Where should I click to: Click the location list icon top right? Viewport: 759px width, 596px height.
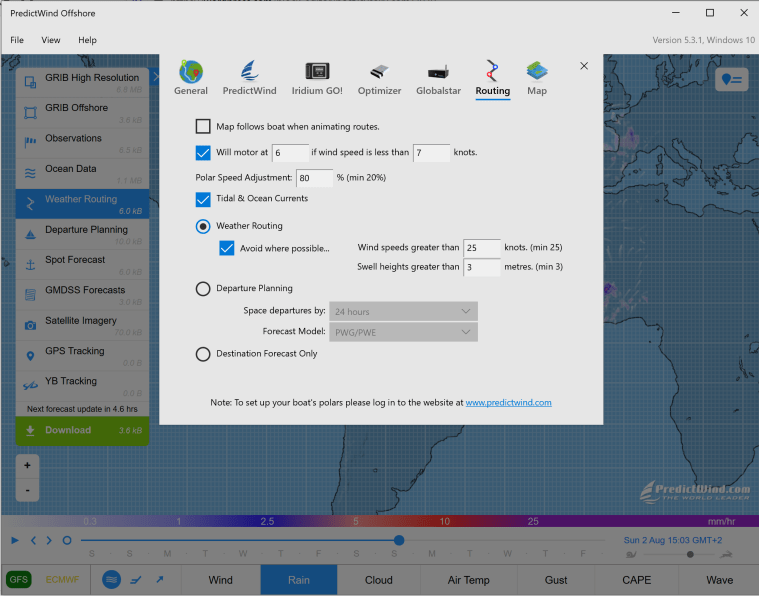click(733, 80)
